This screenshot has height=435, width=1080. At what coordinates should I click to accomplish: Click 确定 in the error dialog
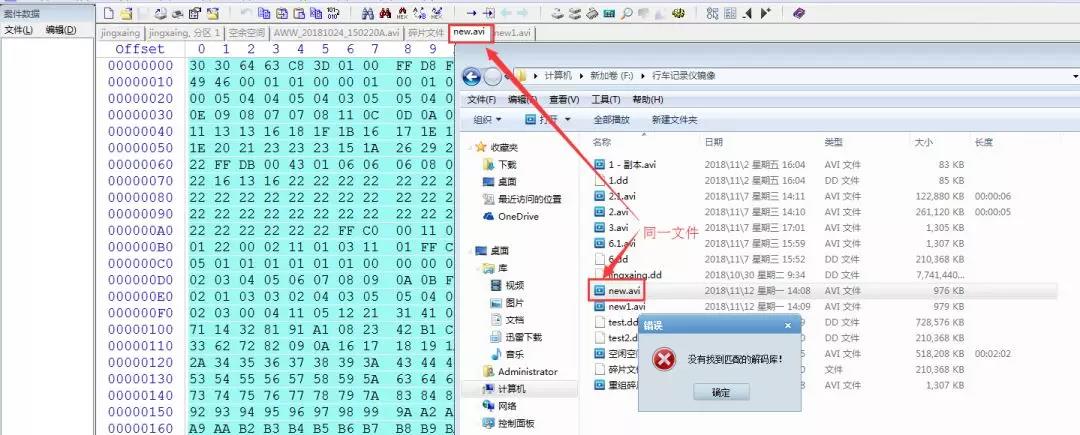720,392
